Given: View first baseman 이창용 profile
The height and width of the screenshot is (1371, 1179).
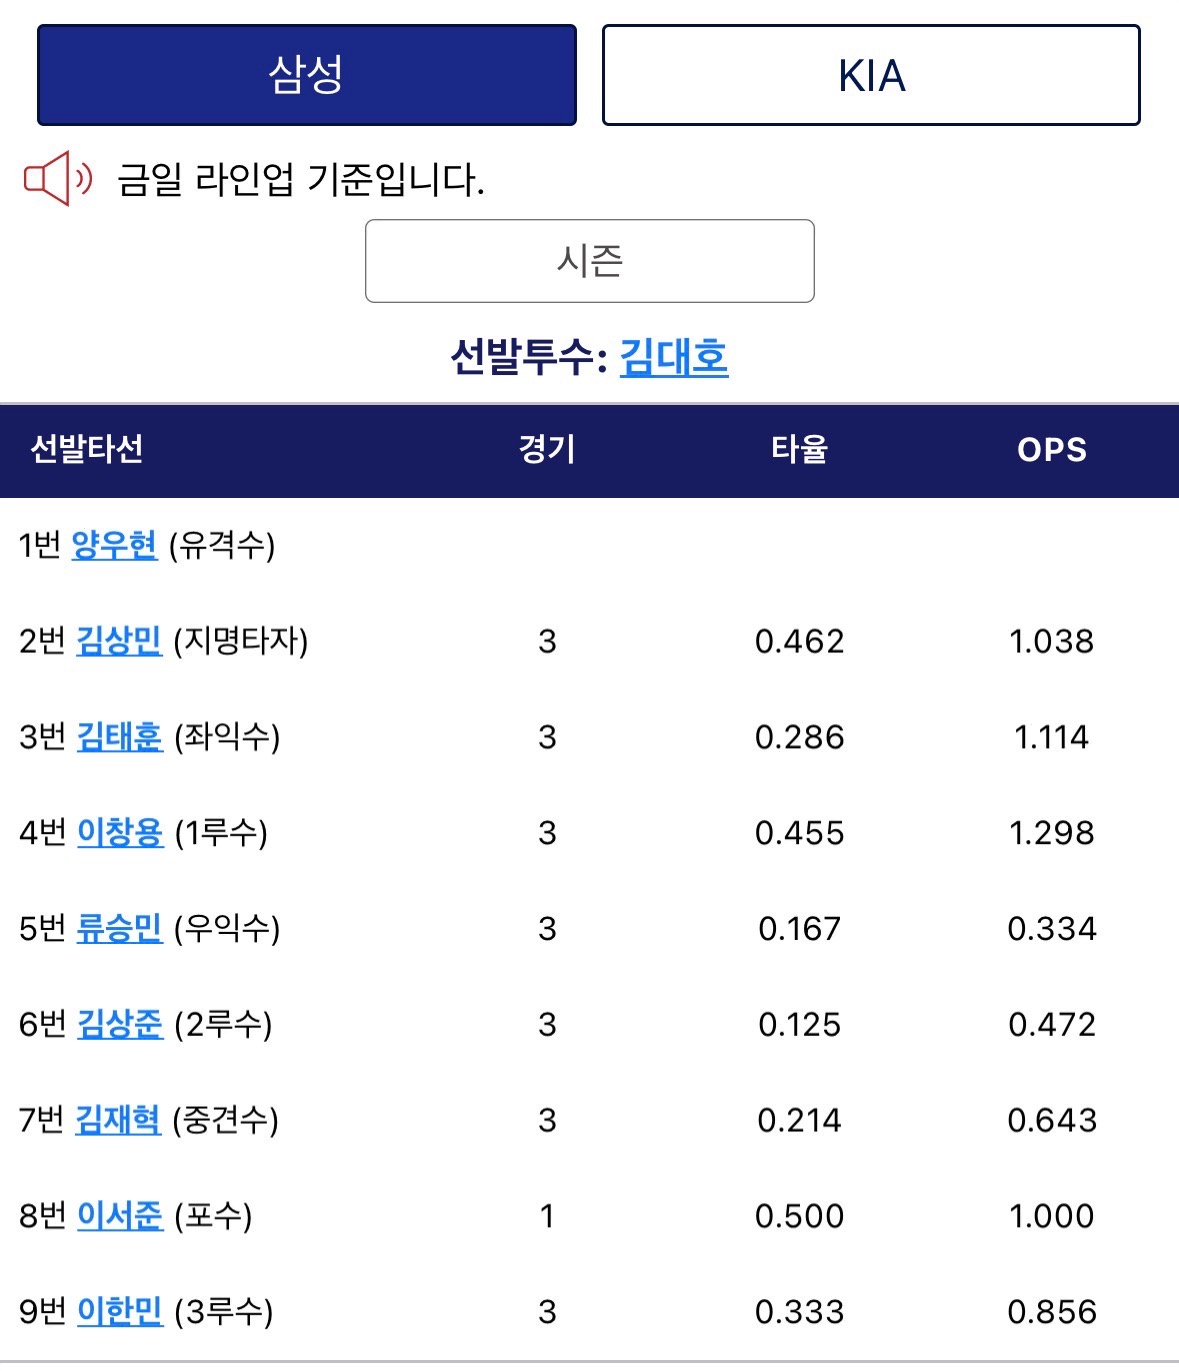Looking at the screenshot, I should pyautogui.click(x=120, y=833).
